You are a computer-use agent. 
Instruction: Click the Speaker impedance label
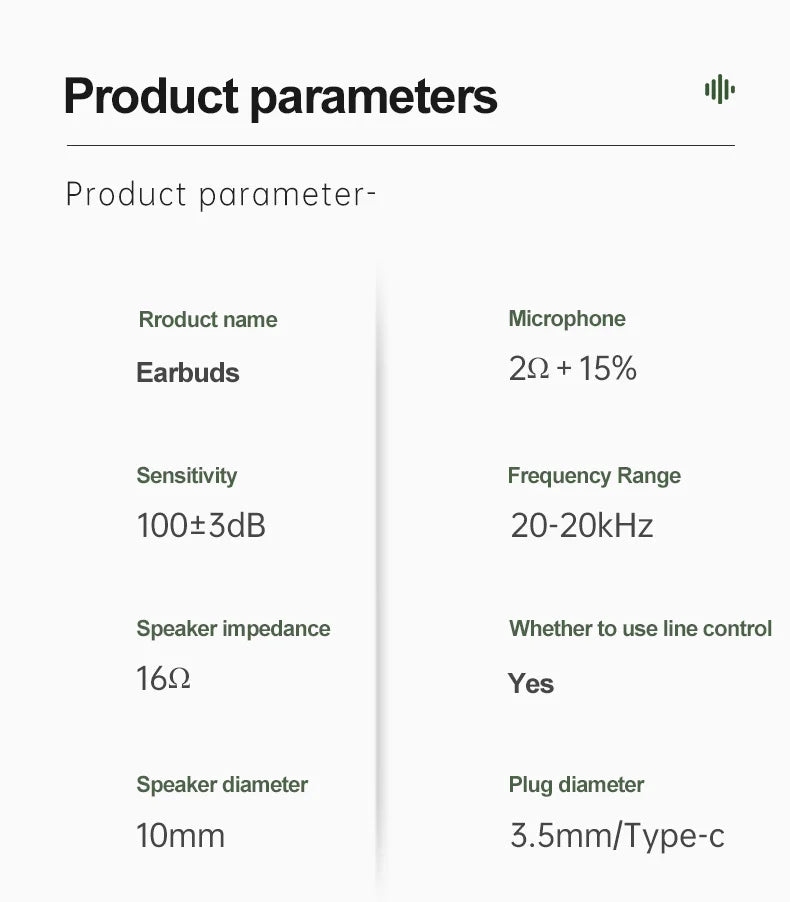coord(233,629)
